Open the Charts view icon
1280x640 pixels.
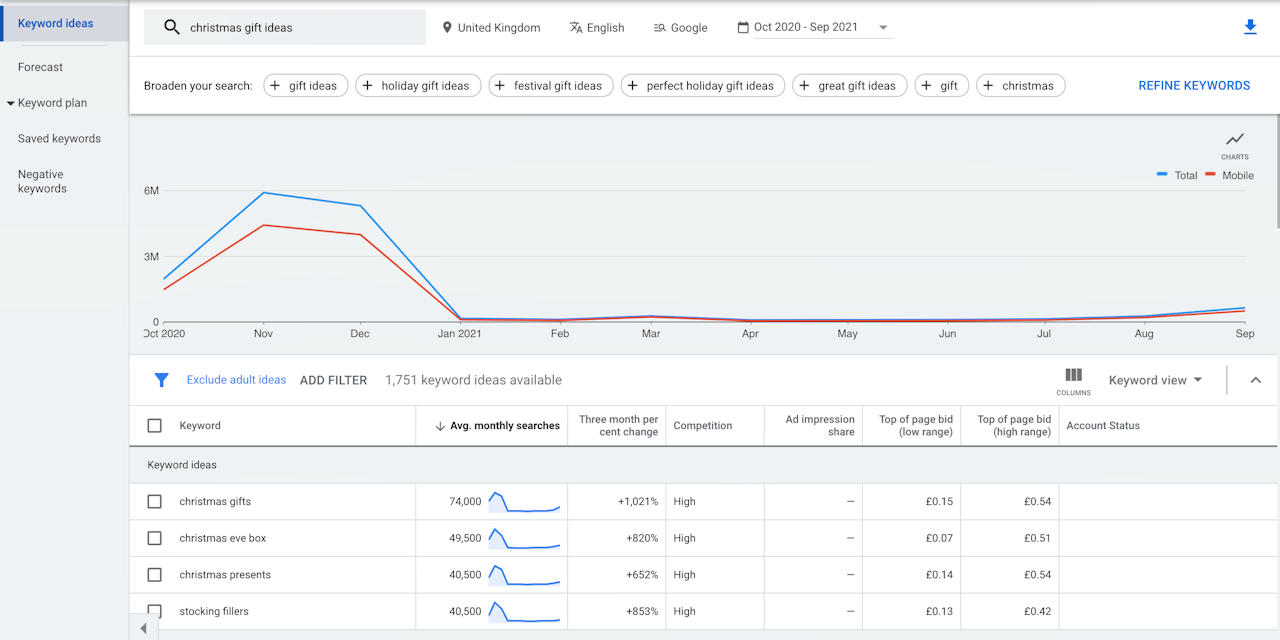[1234, 140]
